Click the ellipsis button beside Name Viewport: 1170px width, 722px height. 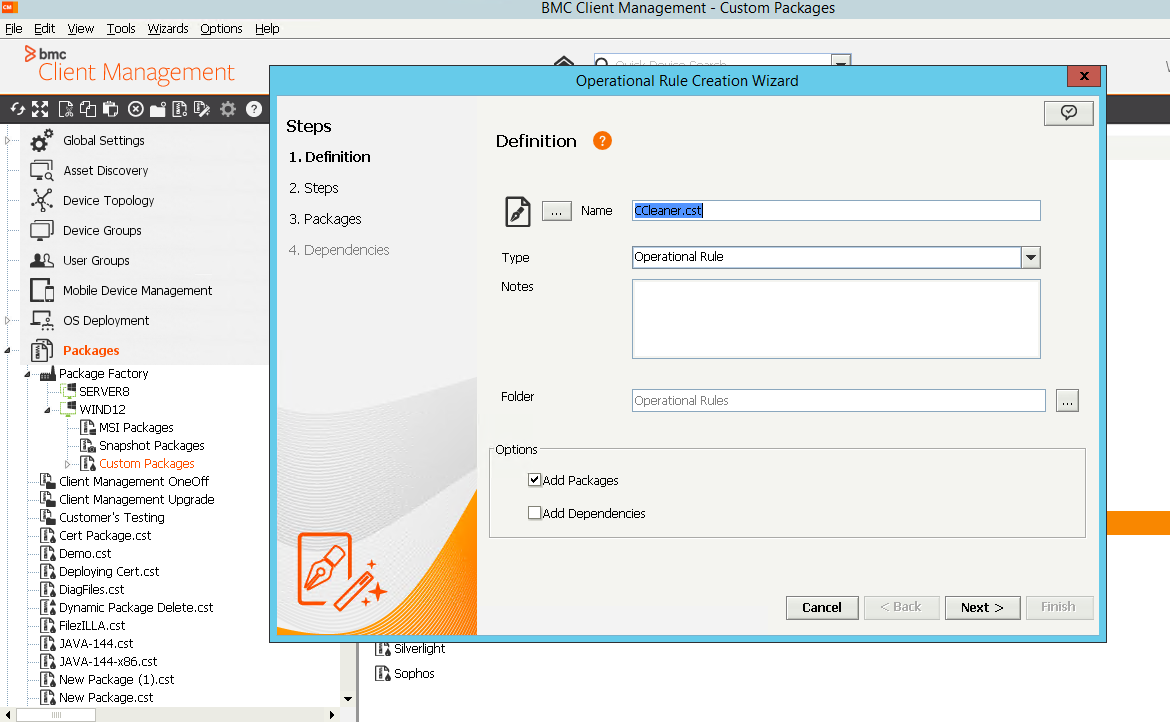click(557, 211)
